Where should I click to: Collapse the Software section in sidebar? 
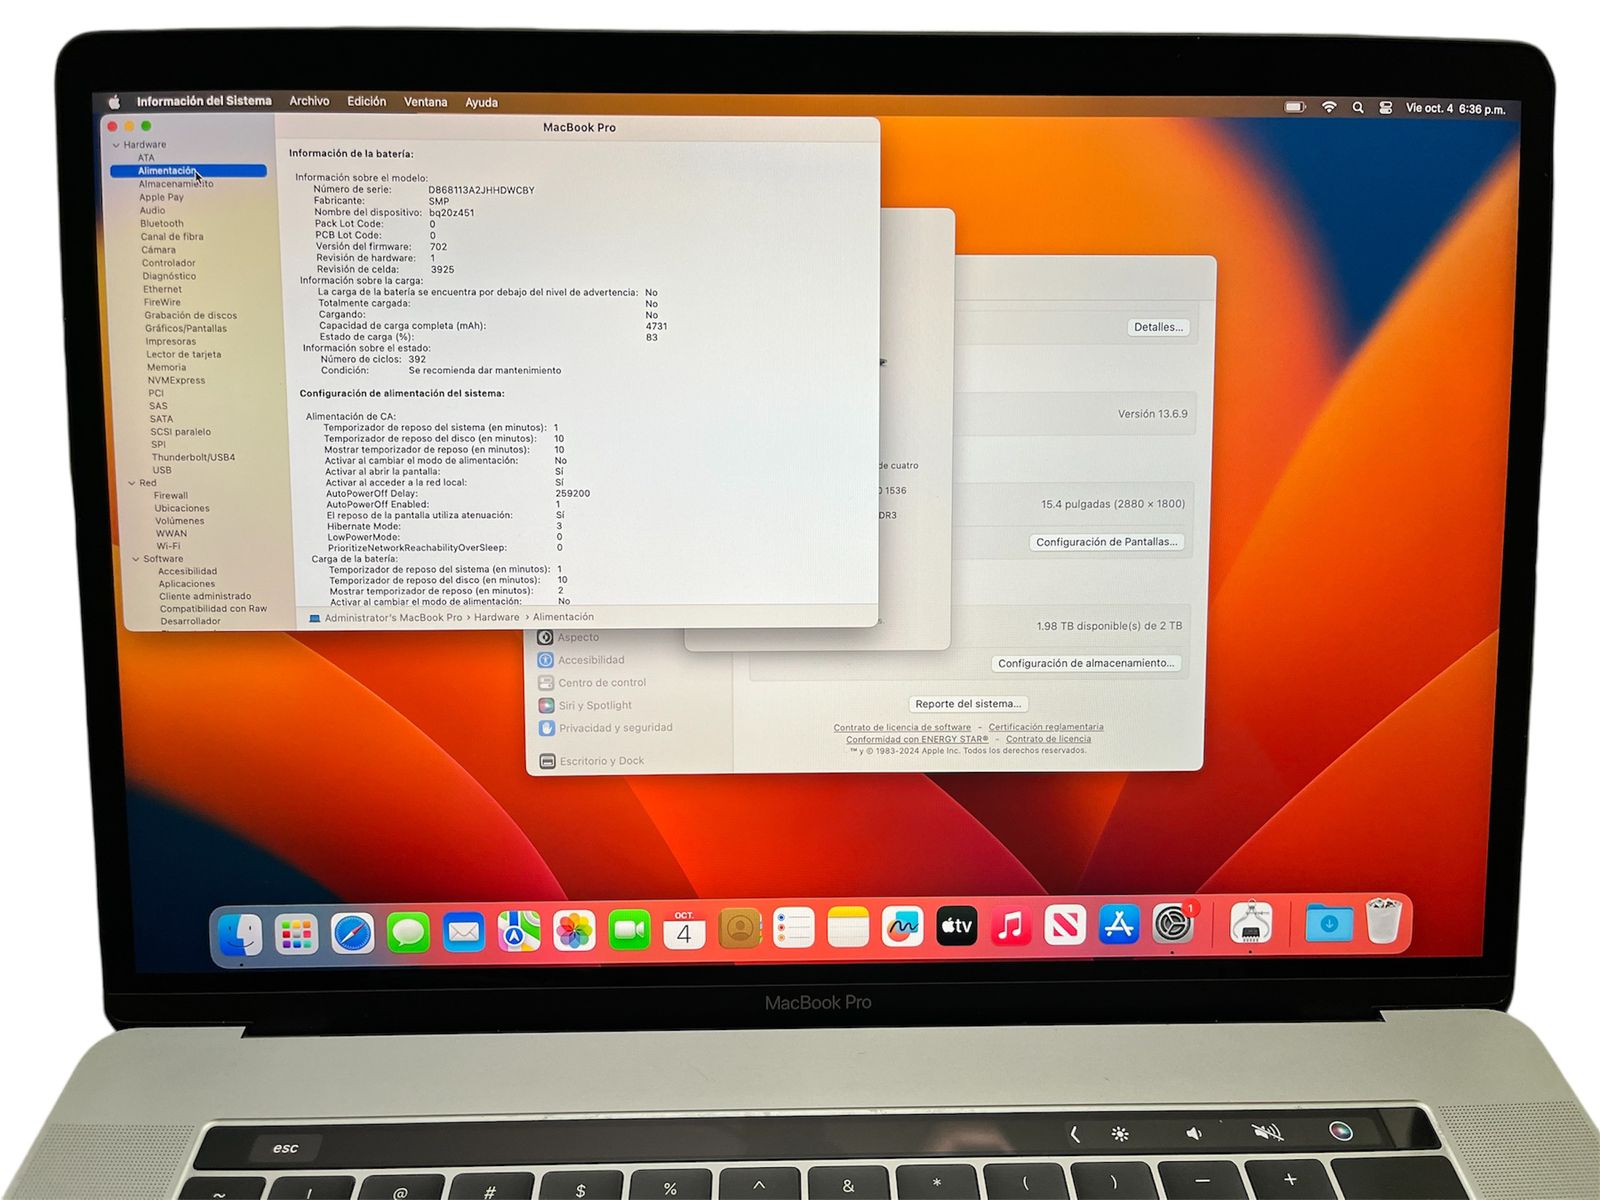(x=136, y=559)
